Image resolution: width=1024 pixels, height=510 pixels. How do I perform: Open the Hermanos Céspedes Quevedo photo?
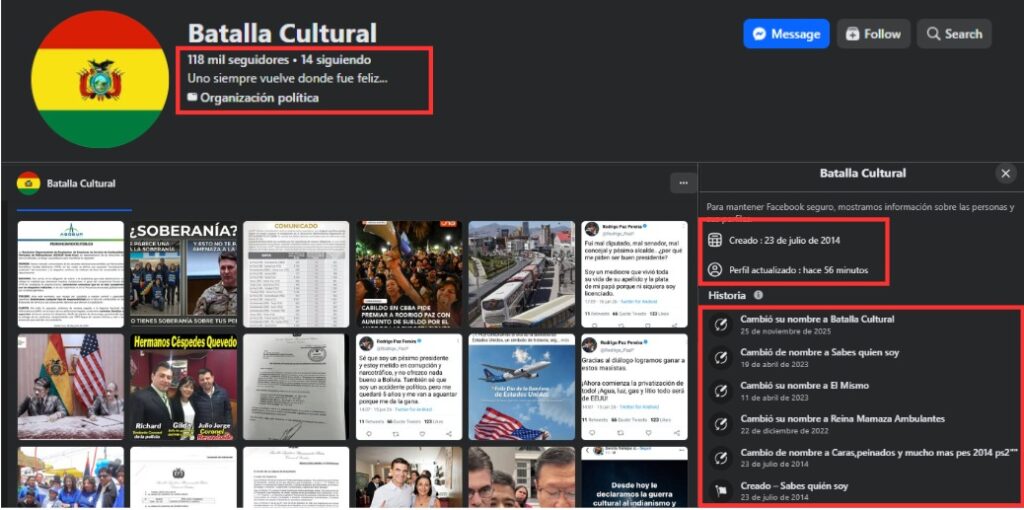pyautogui.click(x=183, y=387)
